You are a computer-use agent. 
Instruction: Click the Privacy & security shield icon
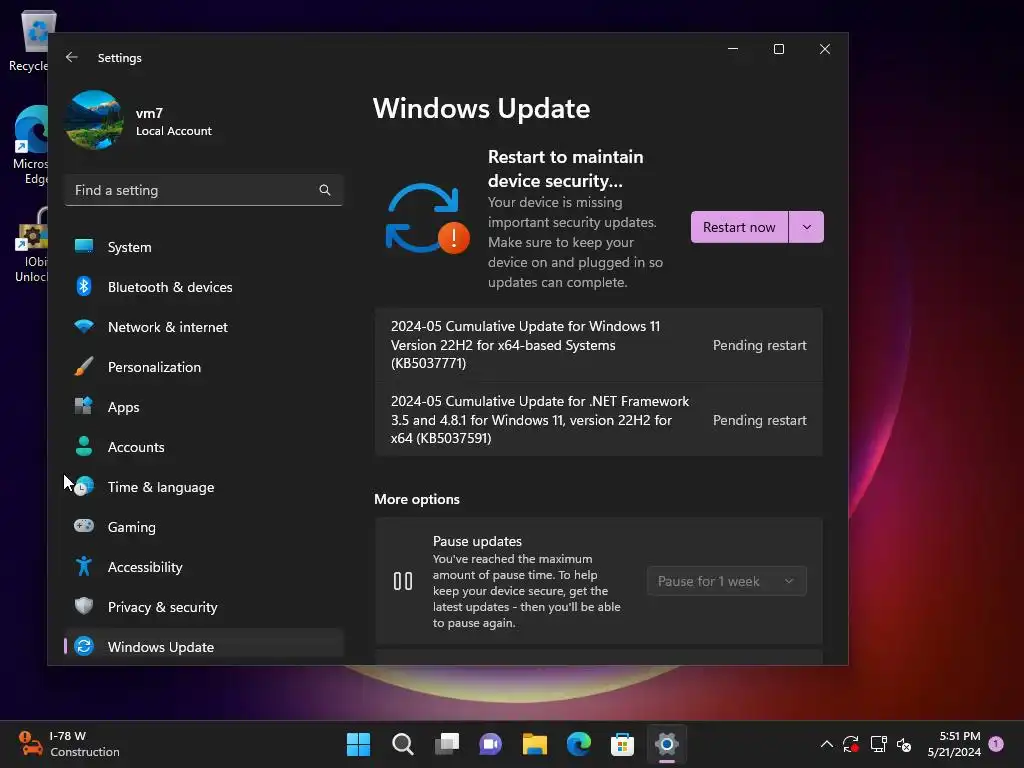click(84, 606)
